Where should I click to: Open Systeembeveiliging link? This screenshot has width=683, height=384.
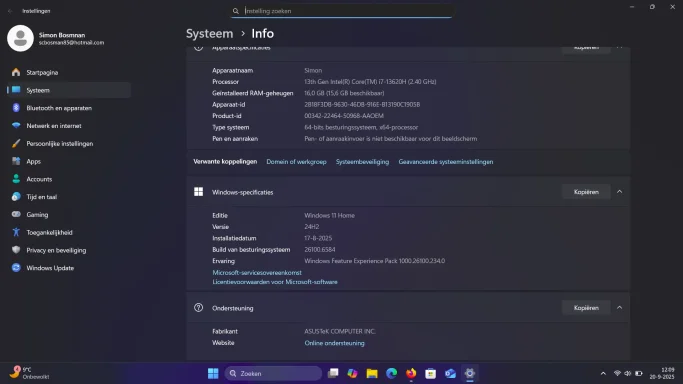point(362,162)
